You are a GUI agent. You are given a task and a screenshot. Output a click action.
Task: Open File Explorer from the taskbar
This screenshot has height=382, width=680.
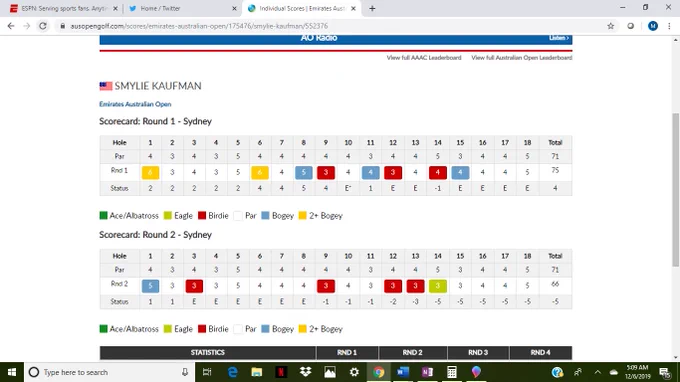257,372
